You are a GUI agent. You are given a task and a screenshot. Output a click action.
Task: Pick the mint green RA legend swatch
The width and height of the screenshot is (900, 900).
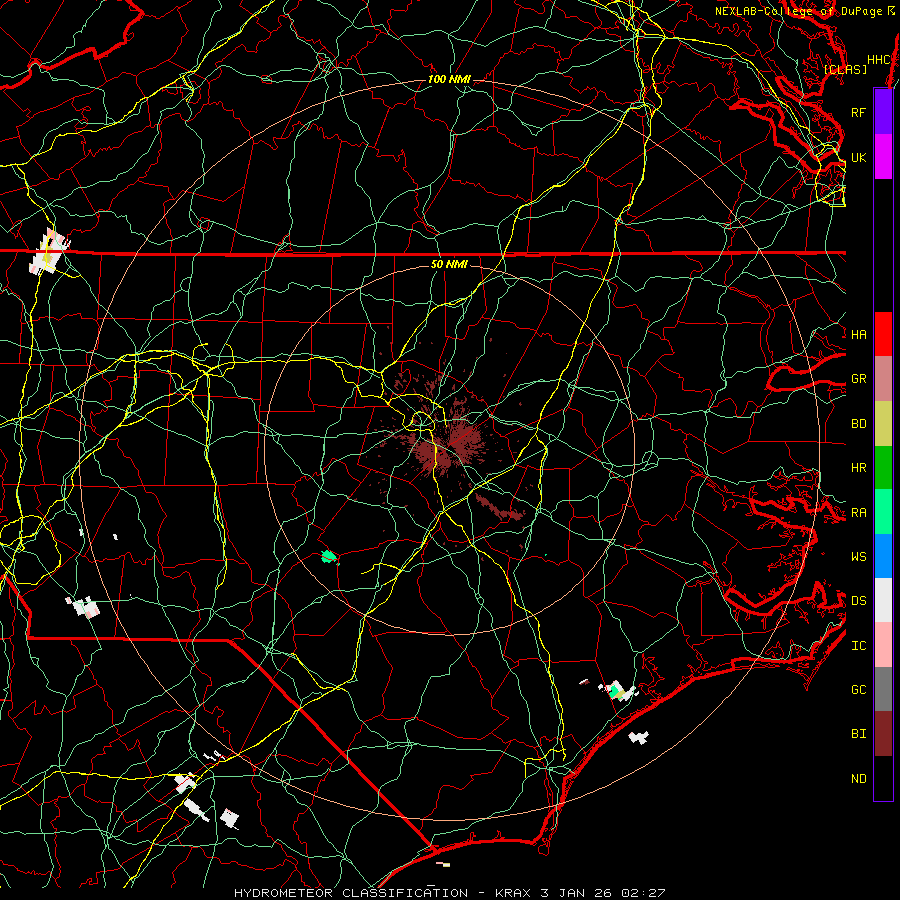883,512
